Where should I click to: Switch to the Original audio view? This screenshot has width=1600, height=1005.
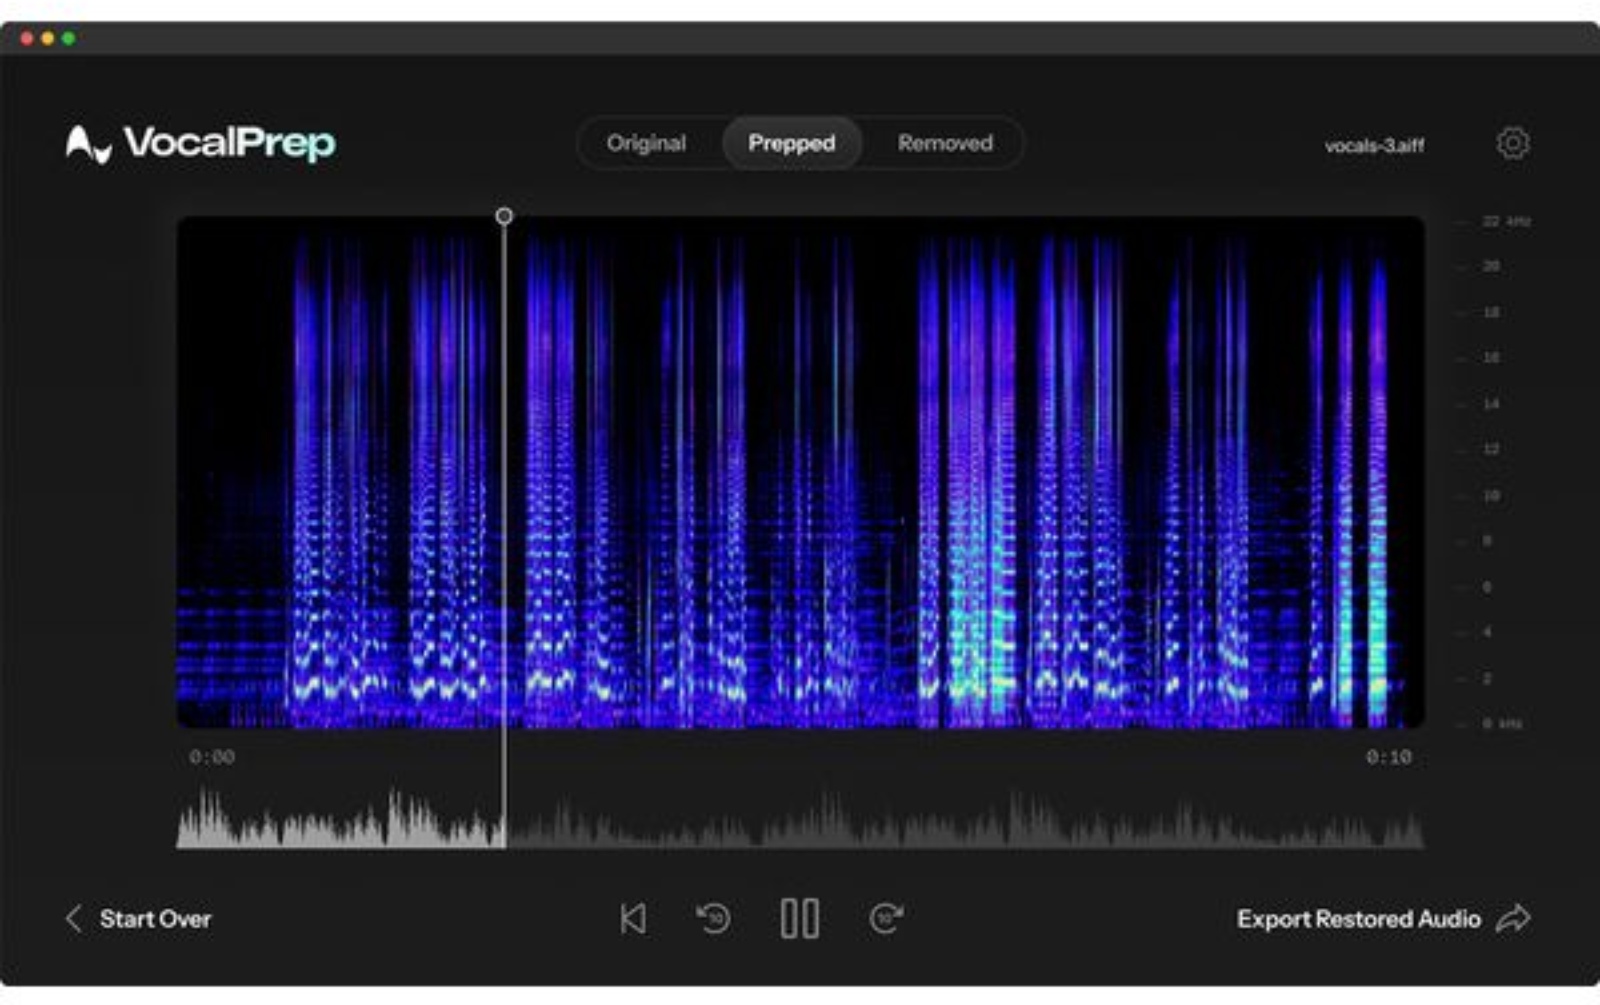(x=646, y=143)
